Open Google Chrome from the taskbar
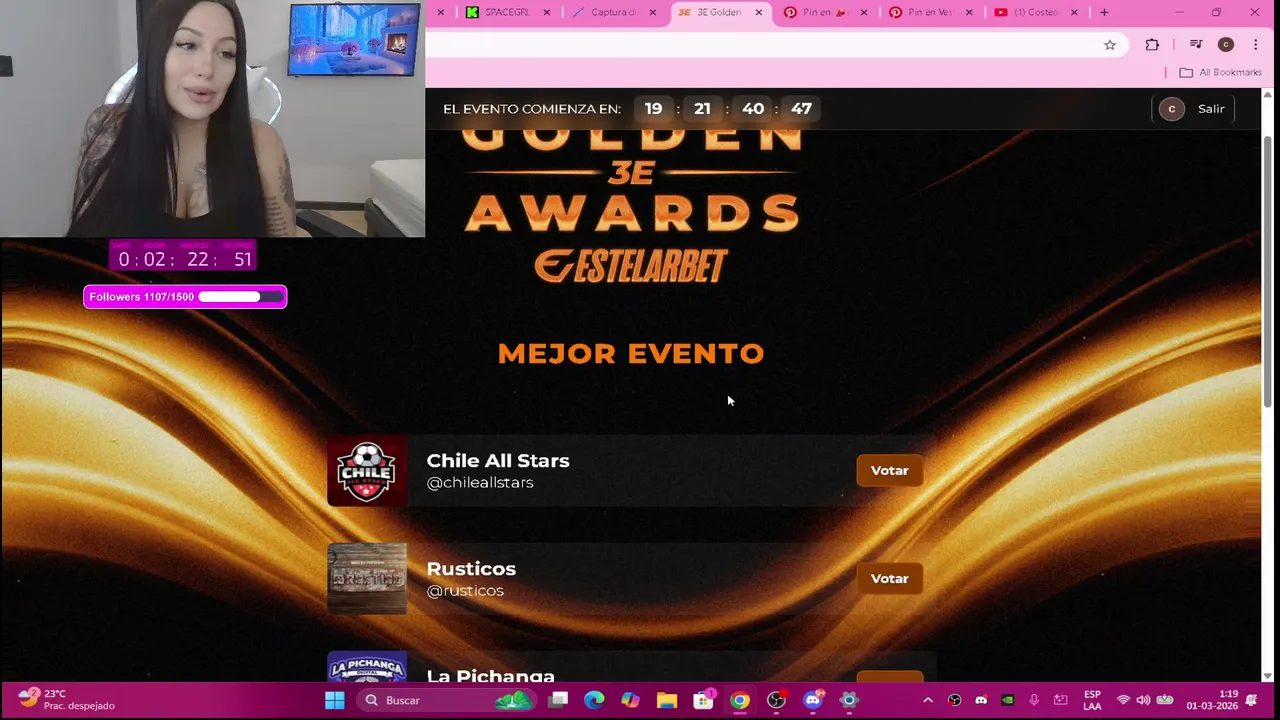Screen dimensions: 1280x720 [x=740, y=700]
